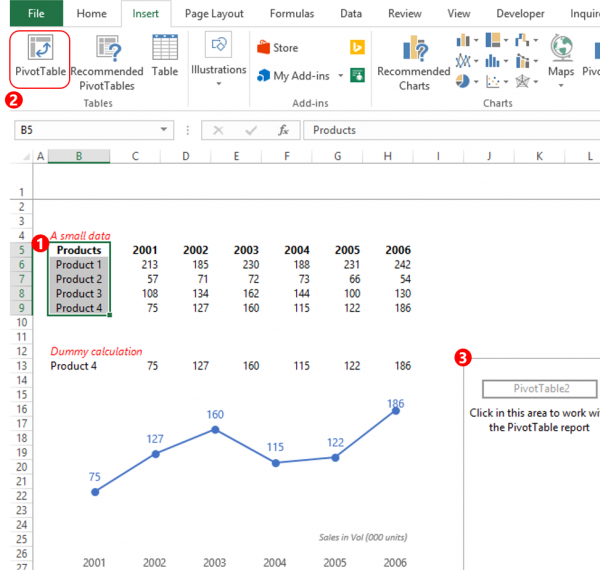Insert a Table from the ribbon

click(x=165, y=58)
